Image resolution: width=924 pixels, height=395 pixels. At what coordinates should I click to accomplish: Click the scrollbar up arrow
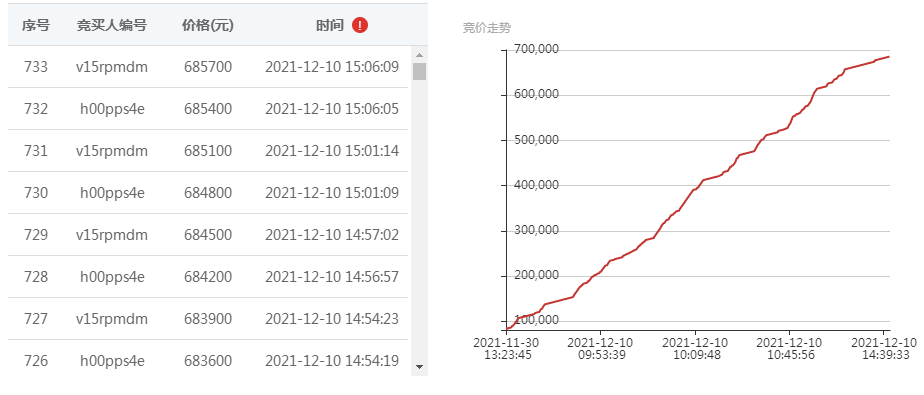(x=419, y=55)
